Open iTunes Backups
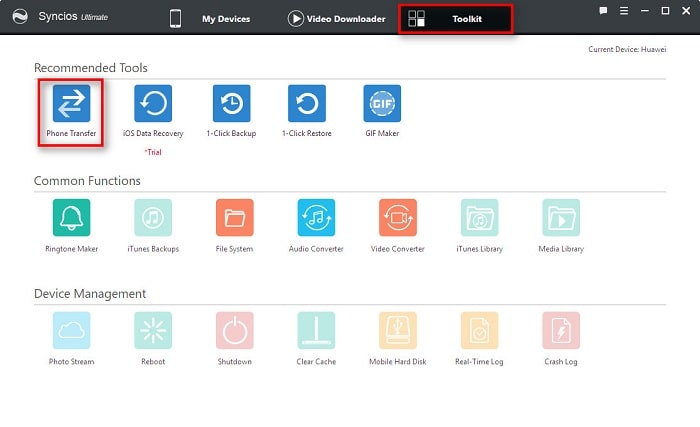The image size is (700, 427). 153,218
